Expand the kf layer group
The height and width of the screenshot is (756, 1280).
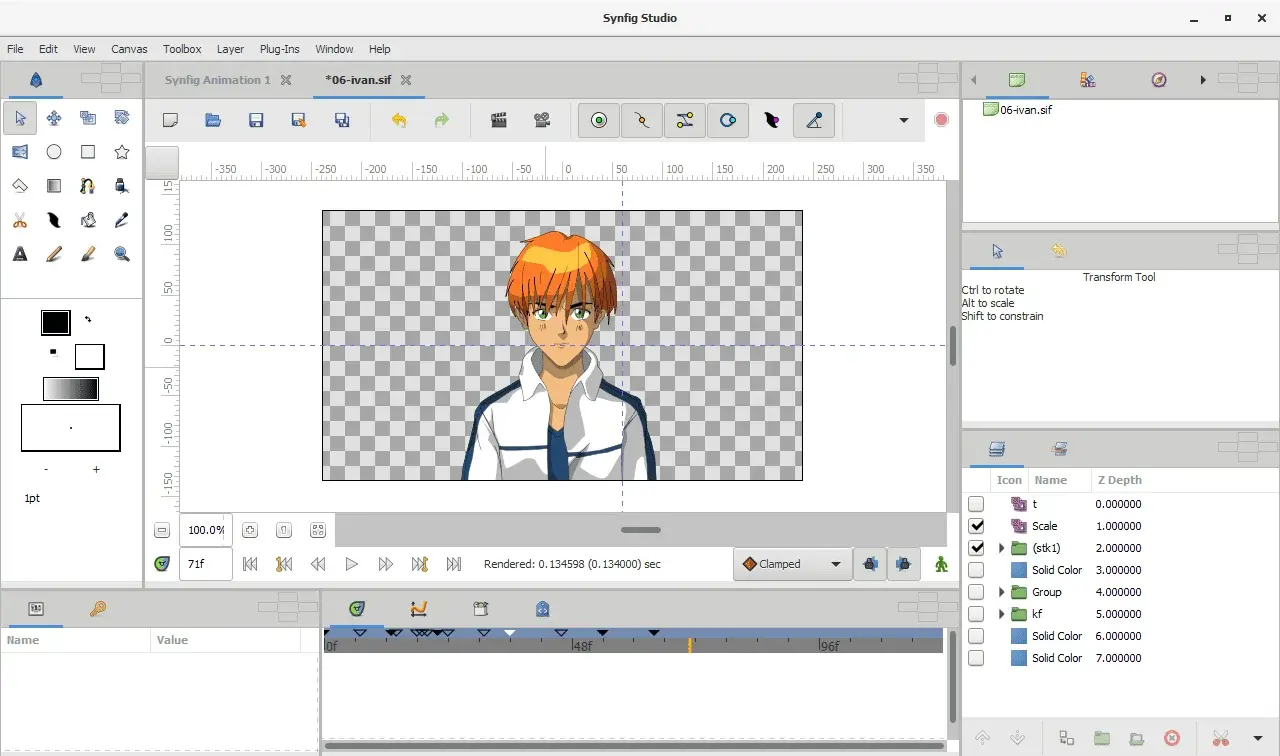coord(1001,614)
